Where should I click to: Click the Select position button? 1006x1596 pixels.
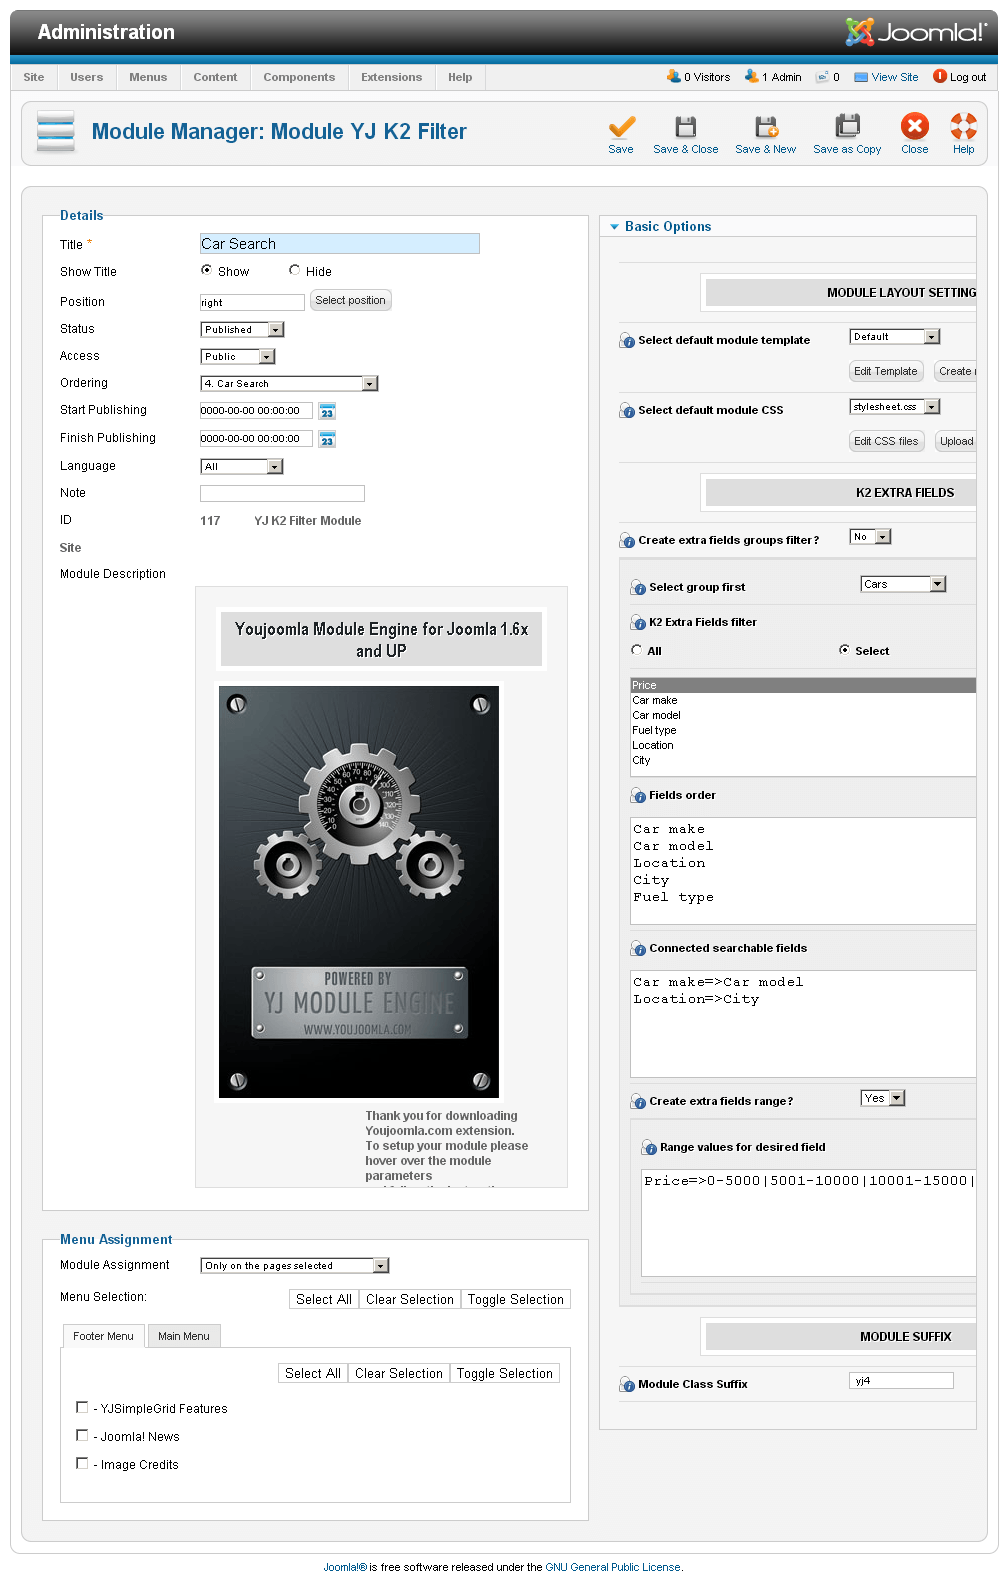click(350, 300)
